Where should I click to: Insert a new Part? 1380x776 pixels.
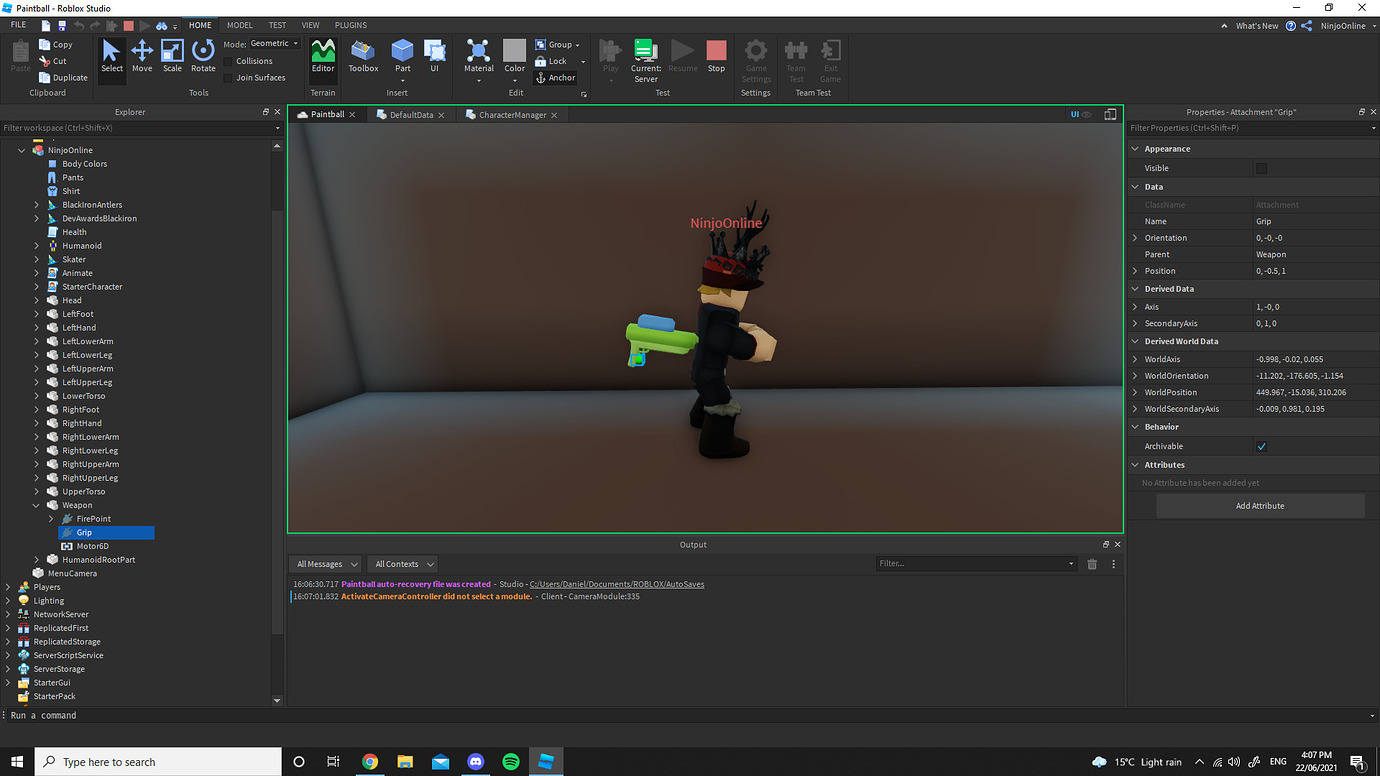point(402,56)
